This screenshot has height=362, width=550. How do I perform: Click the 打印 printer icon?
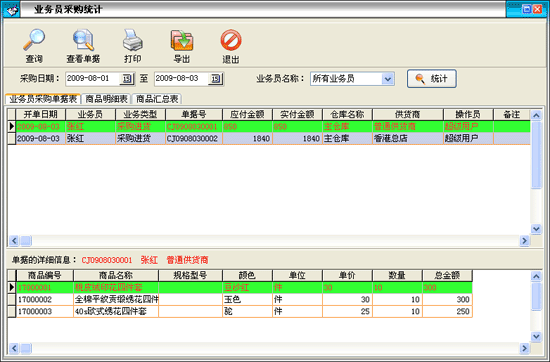pos(133,40)
